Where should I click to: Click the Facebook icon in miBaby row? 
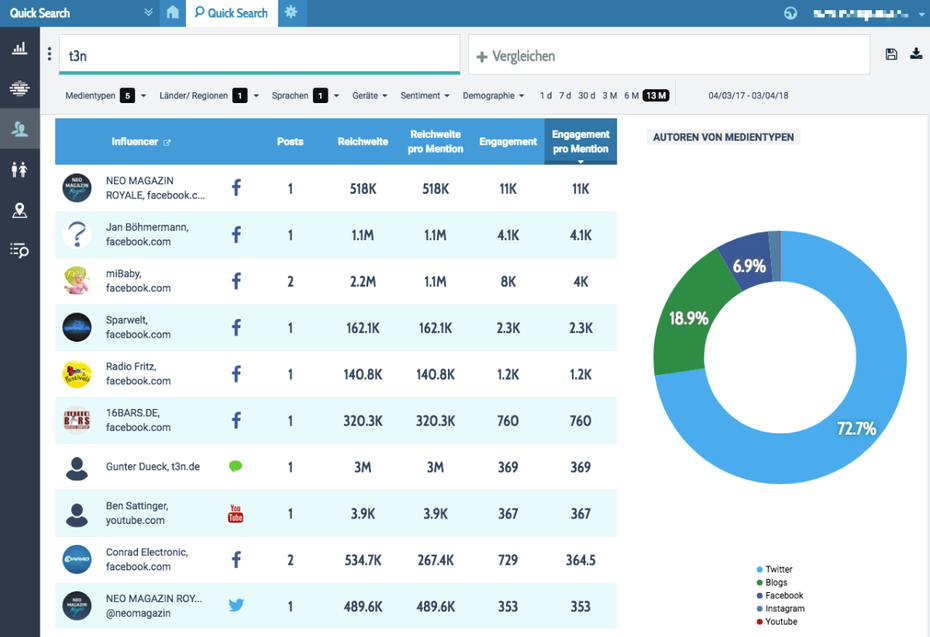236,281
